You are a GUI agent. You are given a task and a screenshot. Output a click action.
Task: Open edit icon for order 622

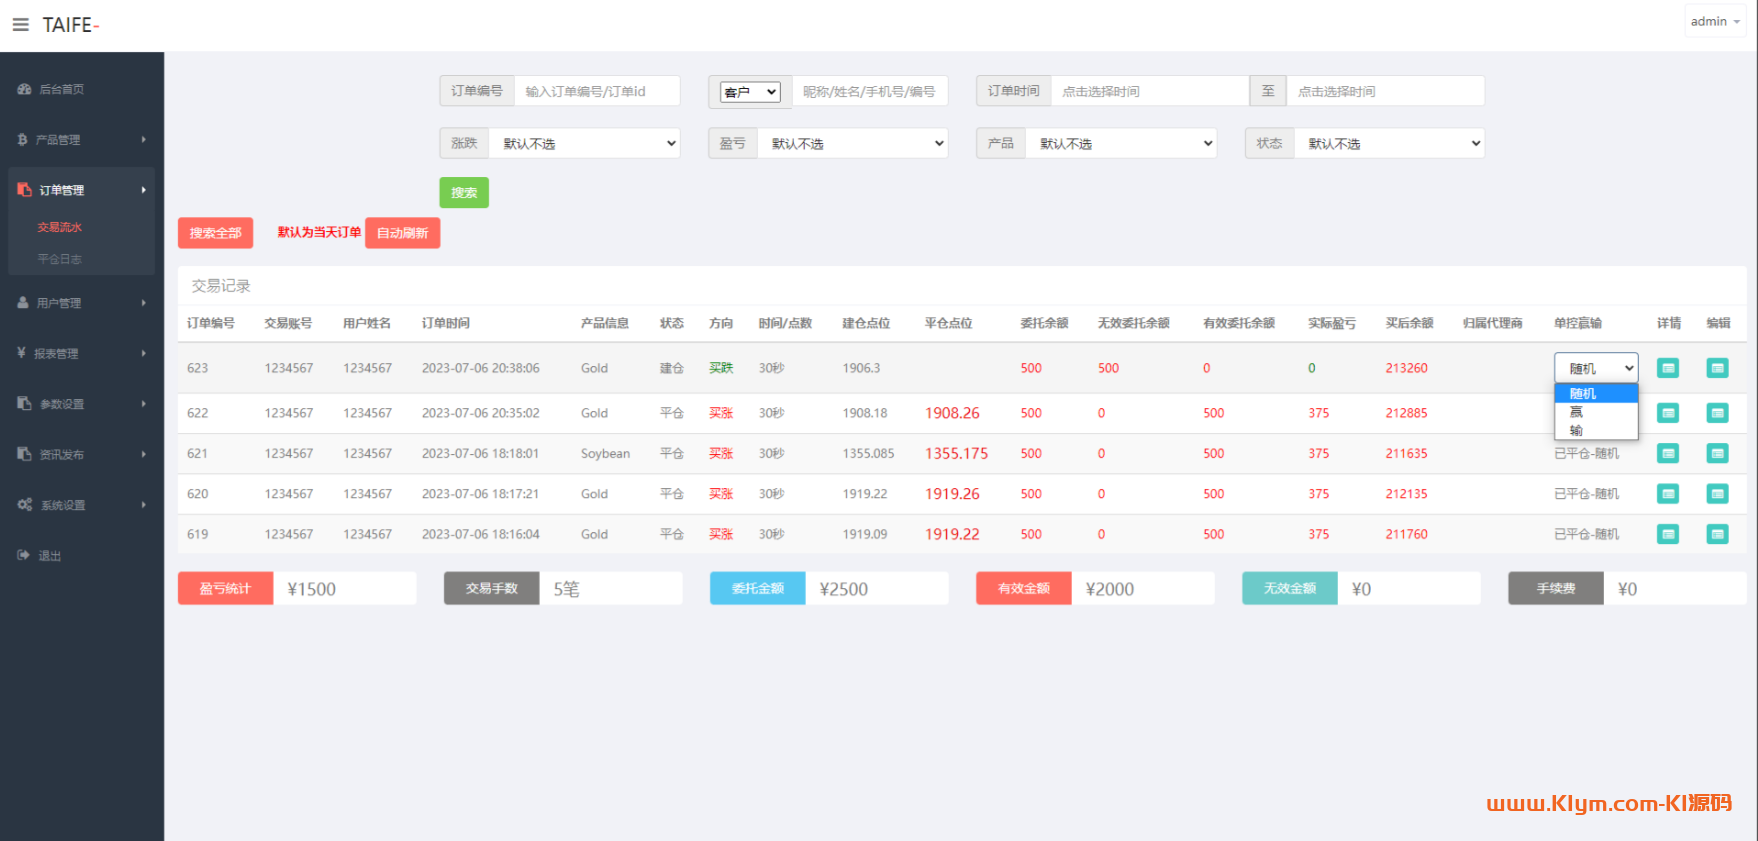[x=1717, y=413]
